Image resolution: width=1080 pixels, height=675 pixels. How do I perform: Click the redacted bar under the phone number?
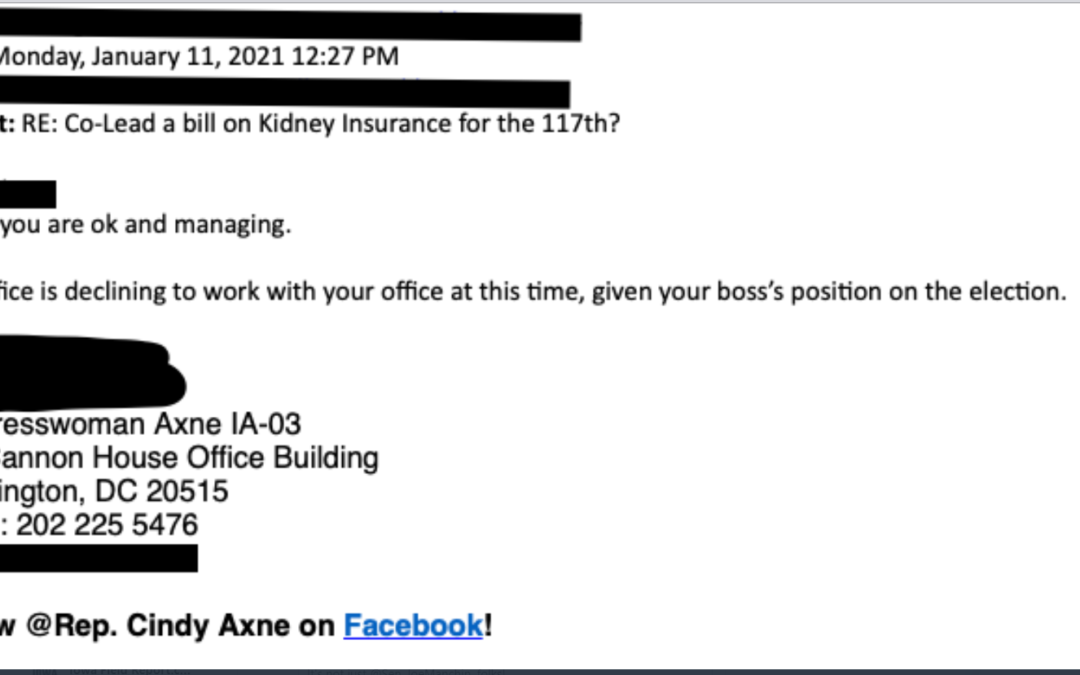click(x=98, y=558)
